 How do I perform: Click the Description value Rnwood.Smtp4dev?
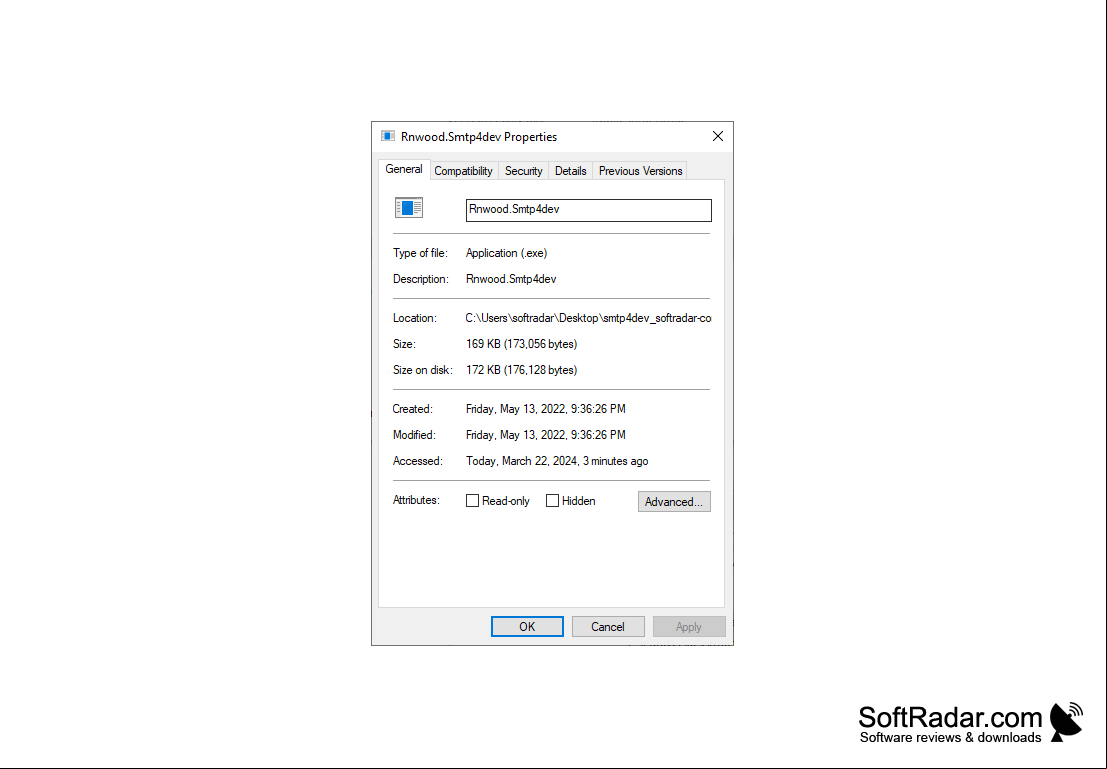point(511,279)
